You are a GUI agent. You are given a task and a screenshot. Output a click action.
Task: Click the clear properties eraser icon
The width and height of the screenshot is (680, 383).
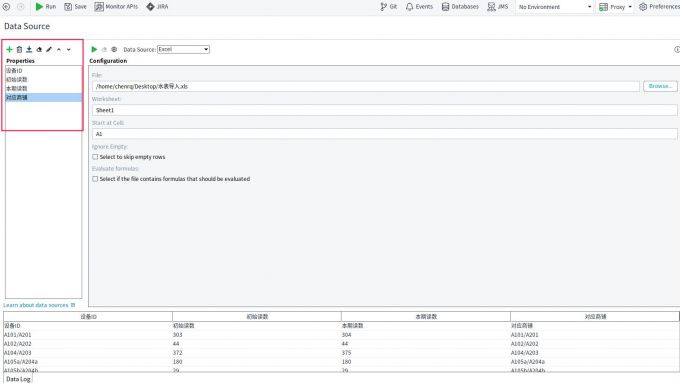[x=39, y=49]
